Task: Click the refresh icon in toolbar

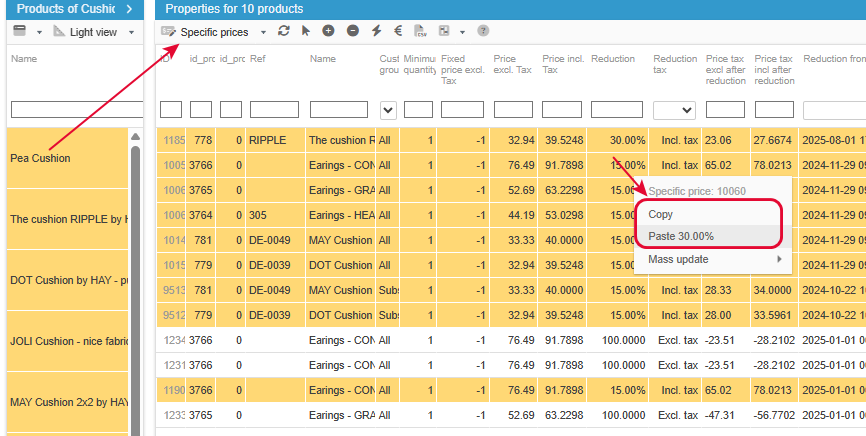Action: point(283,31)
